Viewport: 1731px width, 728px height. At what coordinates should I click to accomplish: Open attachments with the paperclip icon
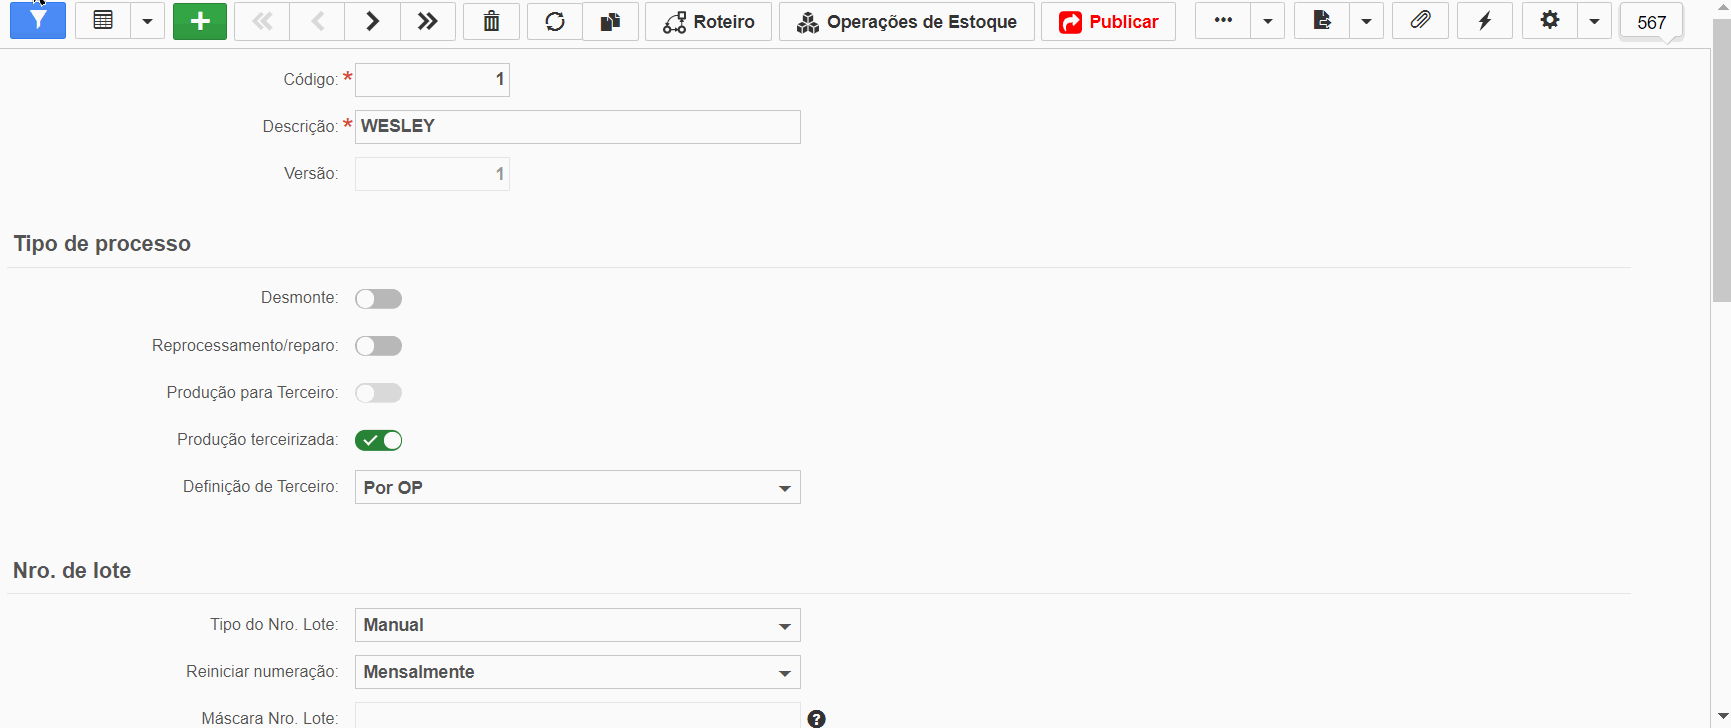click(1420, 21)
